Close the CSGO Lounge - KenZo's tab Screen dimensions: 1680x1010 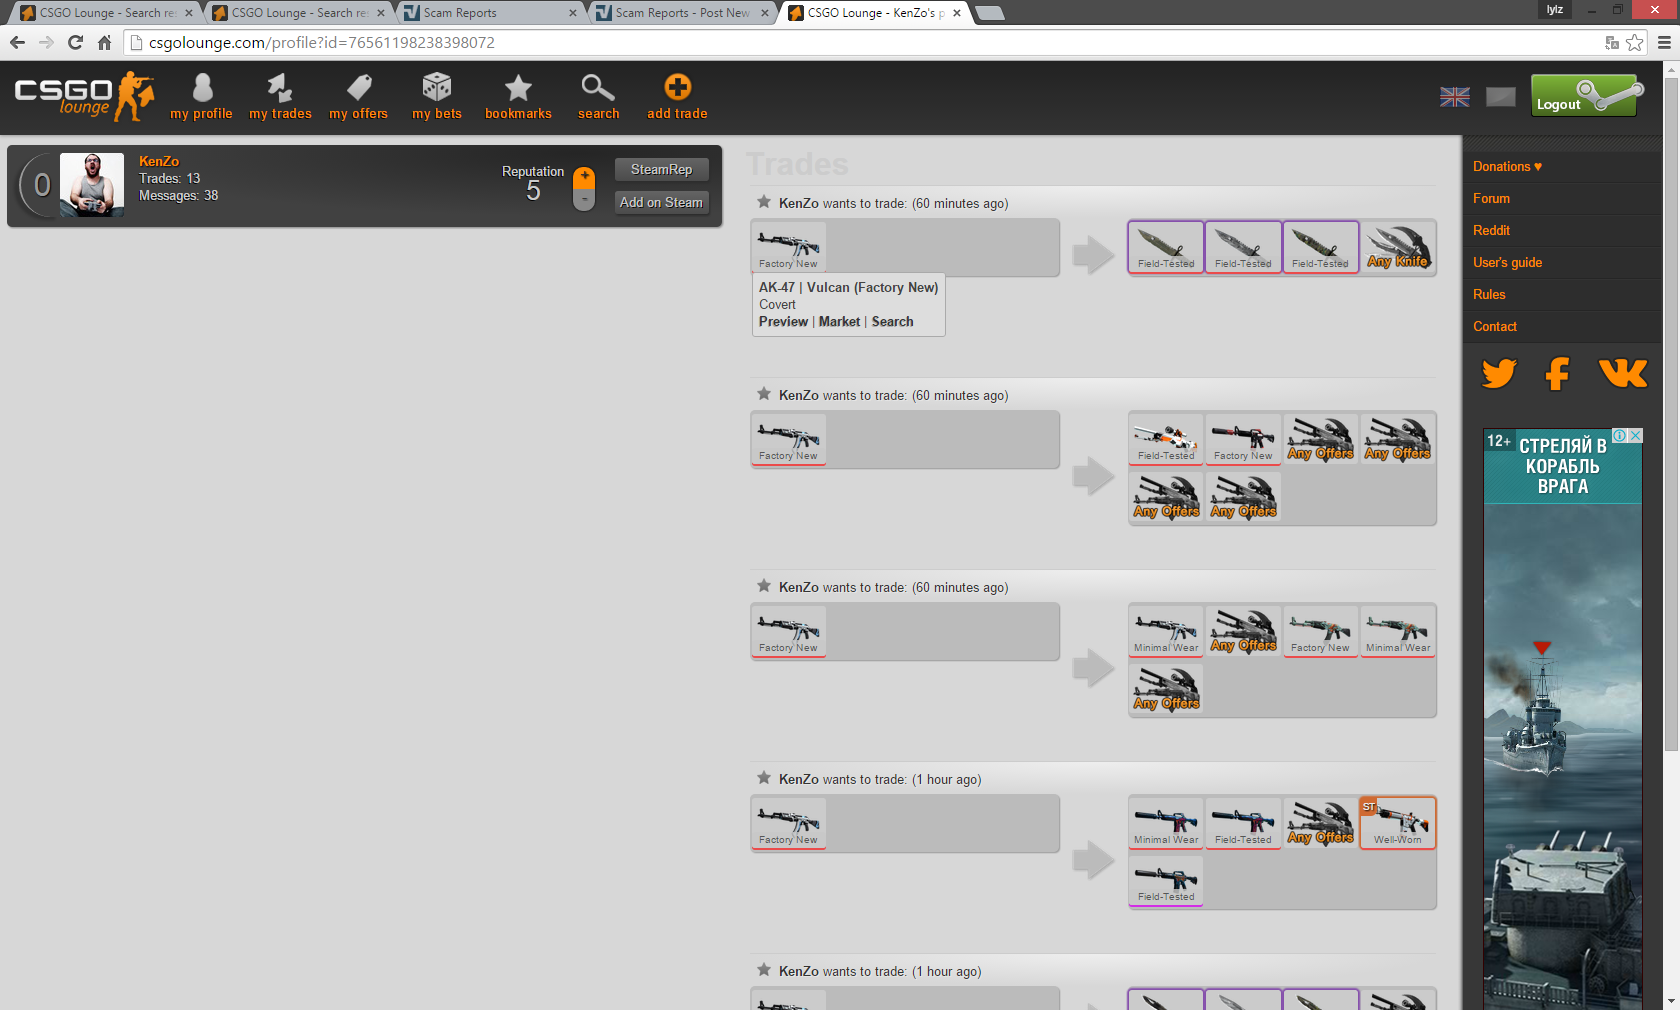click(957, 13)
